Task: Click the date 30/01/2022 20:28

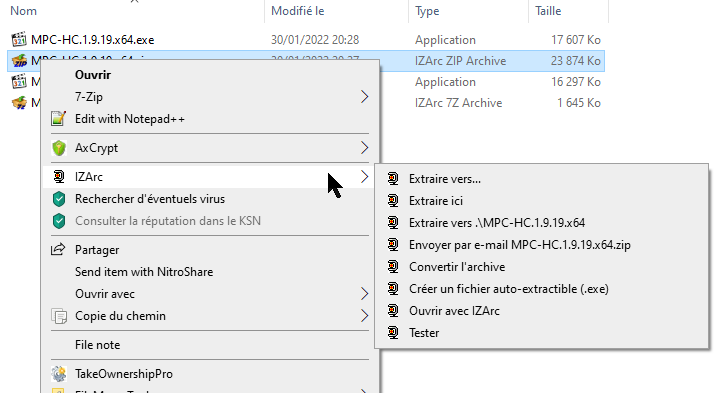Action: [x=315, y=40]
